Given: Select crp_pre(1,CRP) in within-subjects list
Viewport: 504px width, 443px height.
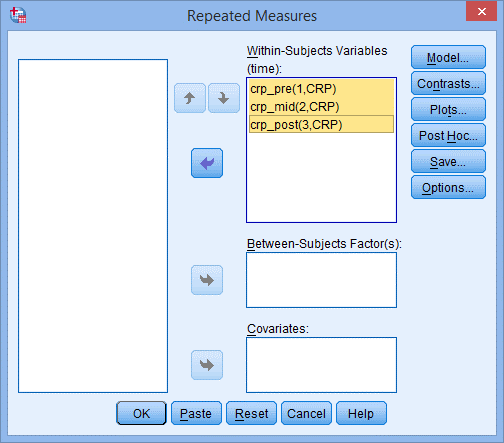Looking at the screenshot, I should [x=321, y=89].
